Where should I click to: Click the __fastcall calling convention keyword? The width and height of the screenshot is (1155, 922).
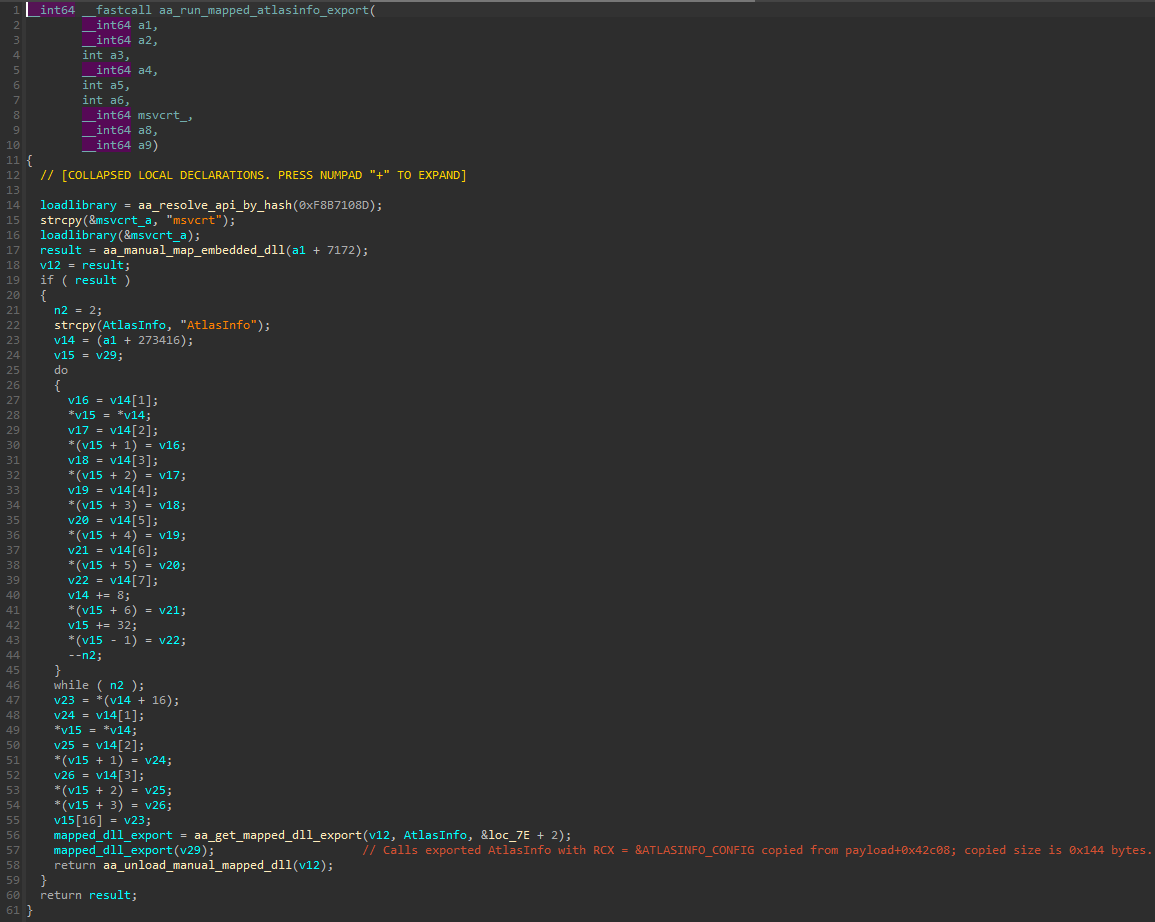[116, 10]
